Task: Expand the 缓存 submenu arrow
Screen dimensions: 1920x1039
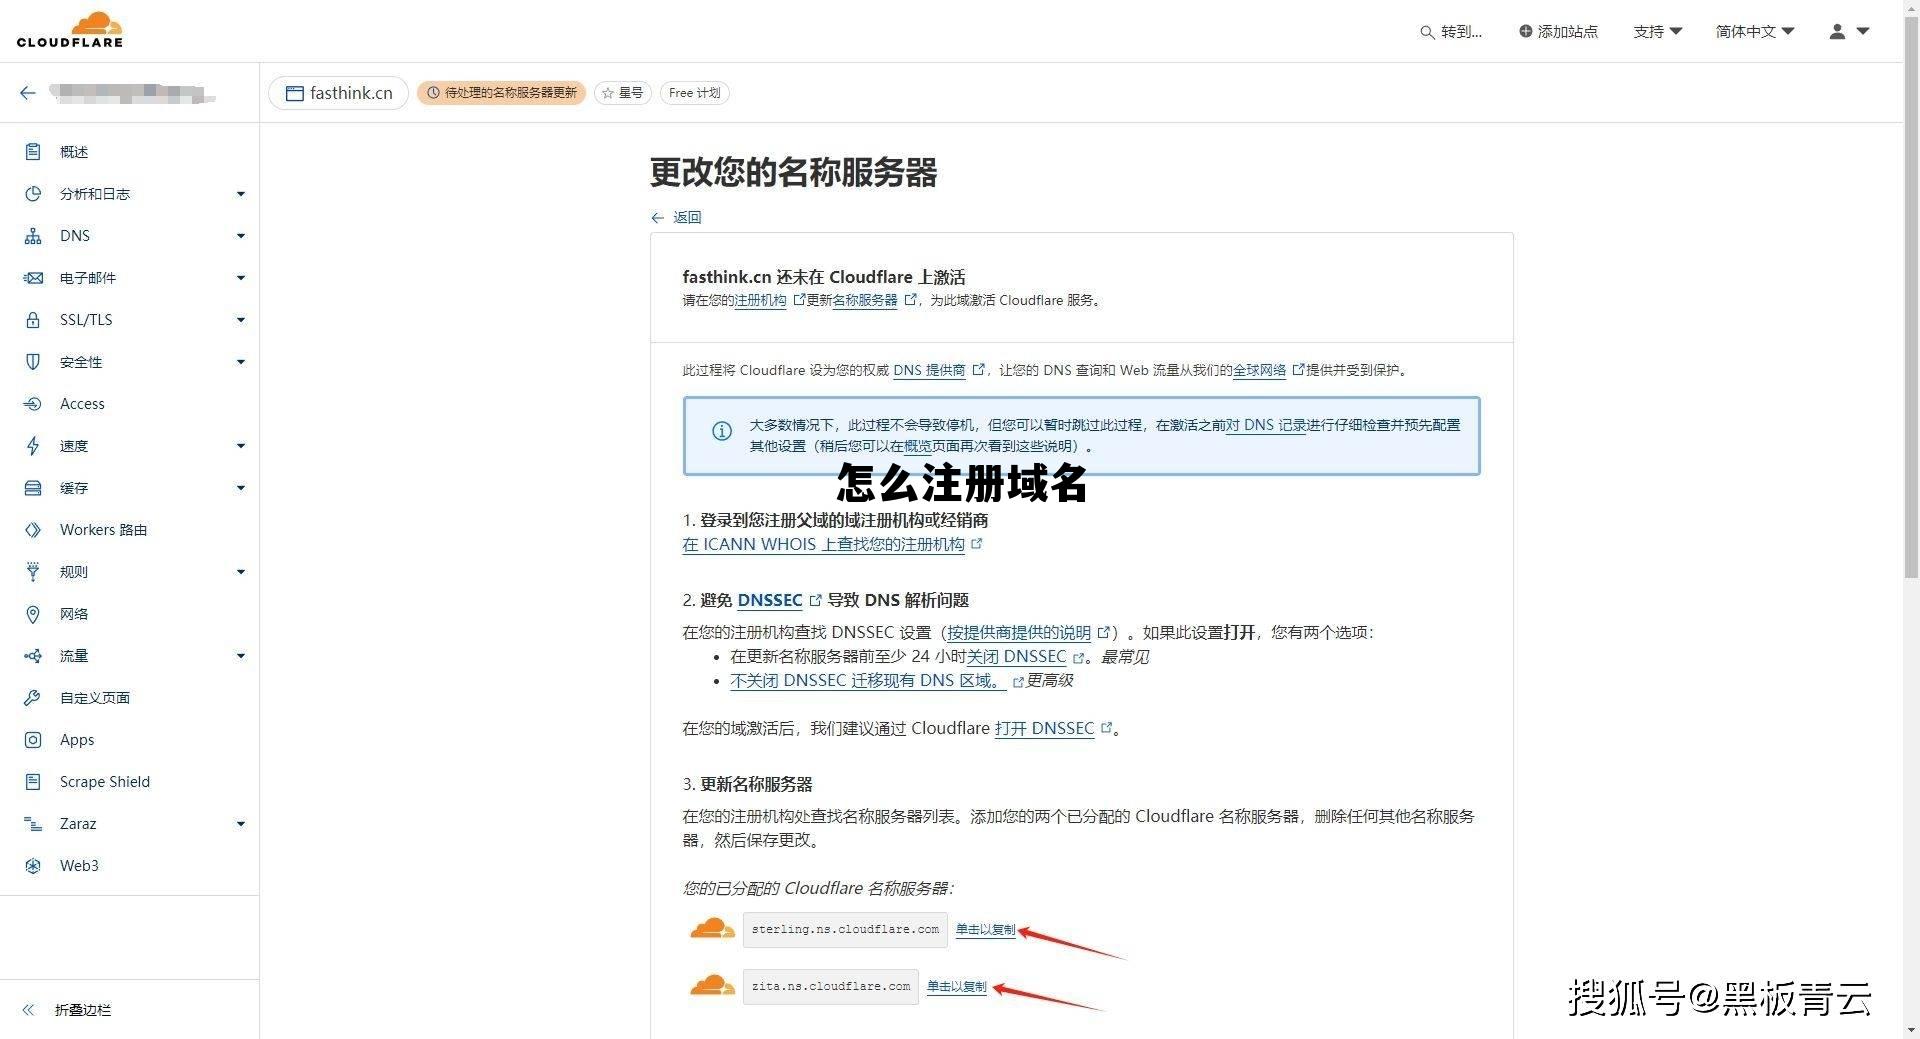Action: tap(241, 488)
